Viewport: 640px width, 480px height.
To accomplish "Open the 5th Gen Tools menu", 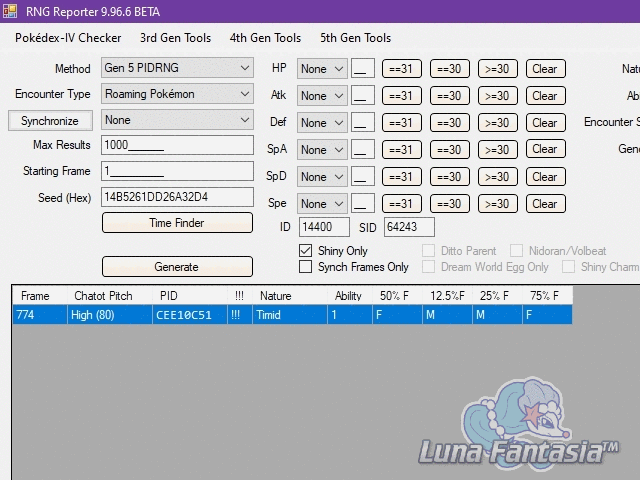I will coord(356,38).
